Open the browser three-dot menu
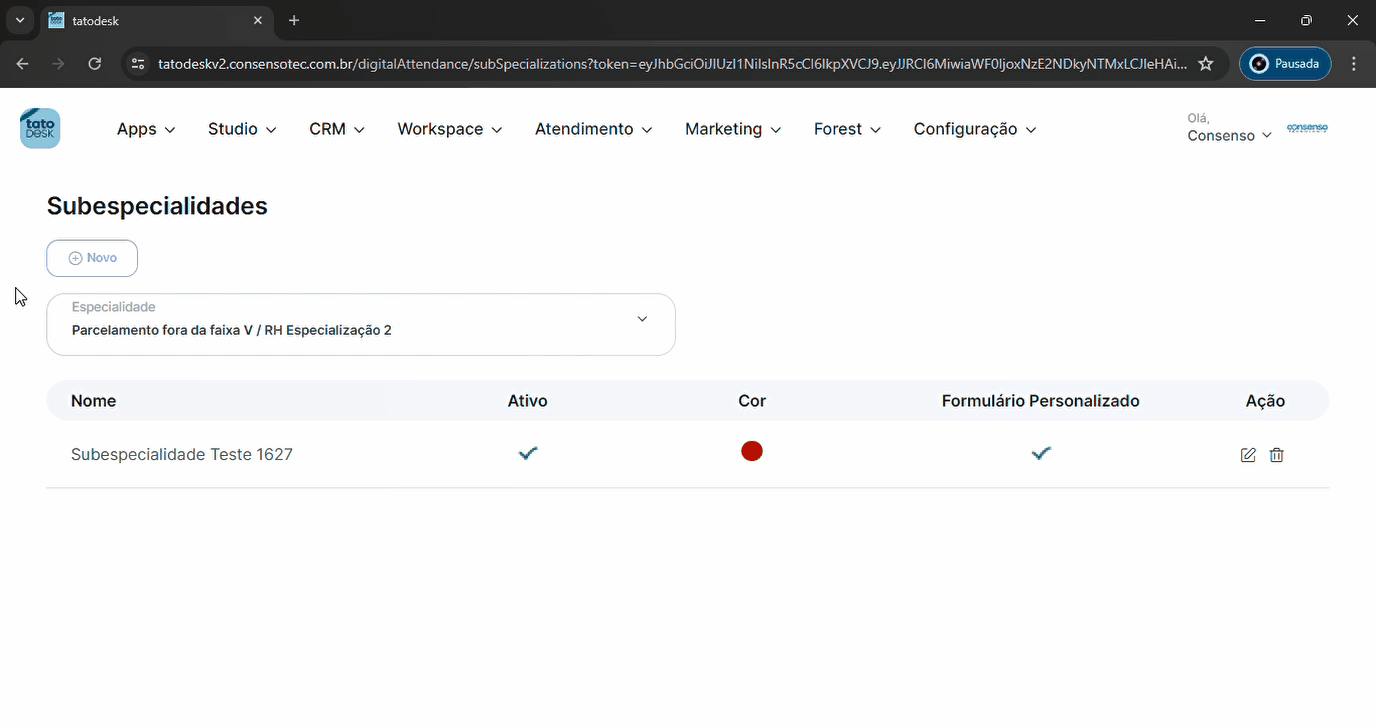The width and height of the screenshot is (1376, 728). (x=1354, y=64)
